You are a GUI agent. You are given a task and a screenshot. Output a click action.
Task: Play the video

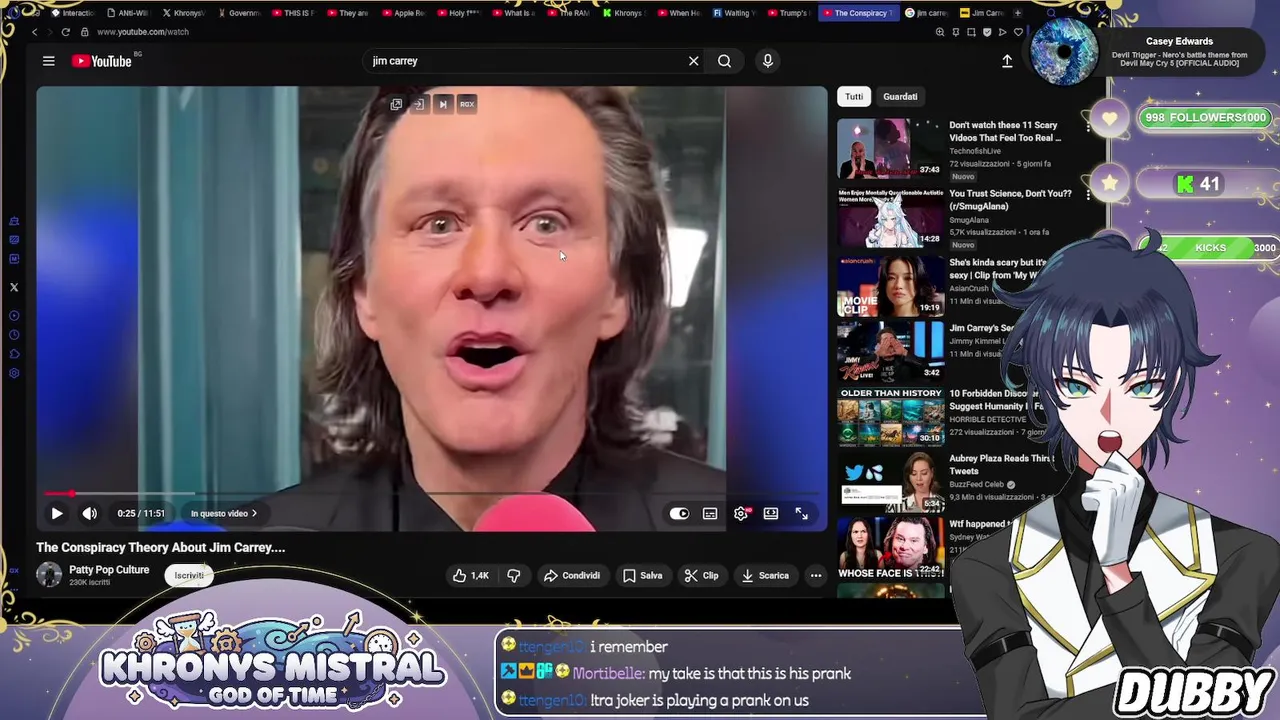click(56, 513)
